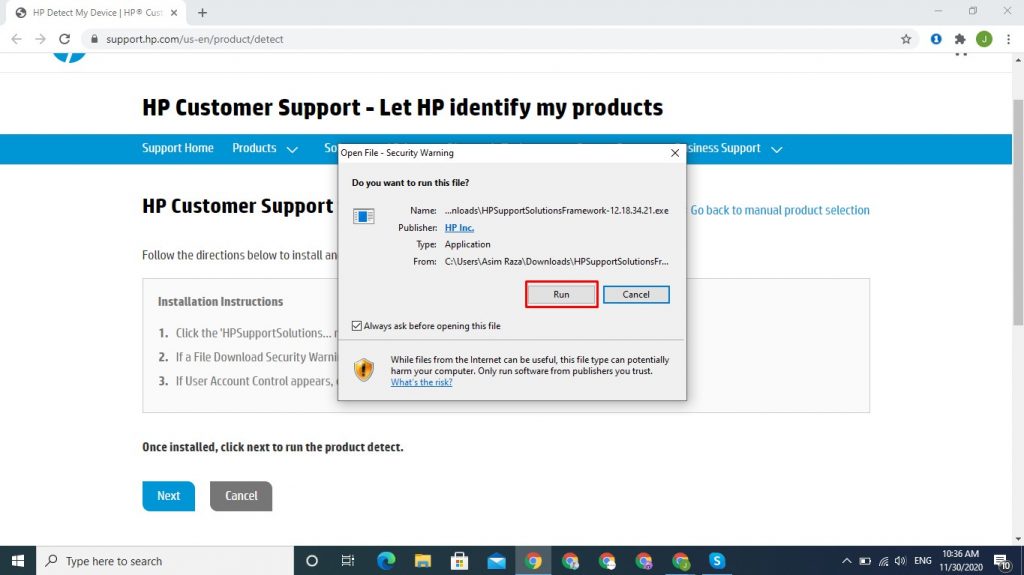Click the HP Inc. publisher link
This screenshot has width=1024, height=575.
tap(459, 228)
